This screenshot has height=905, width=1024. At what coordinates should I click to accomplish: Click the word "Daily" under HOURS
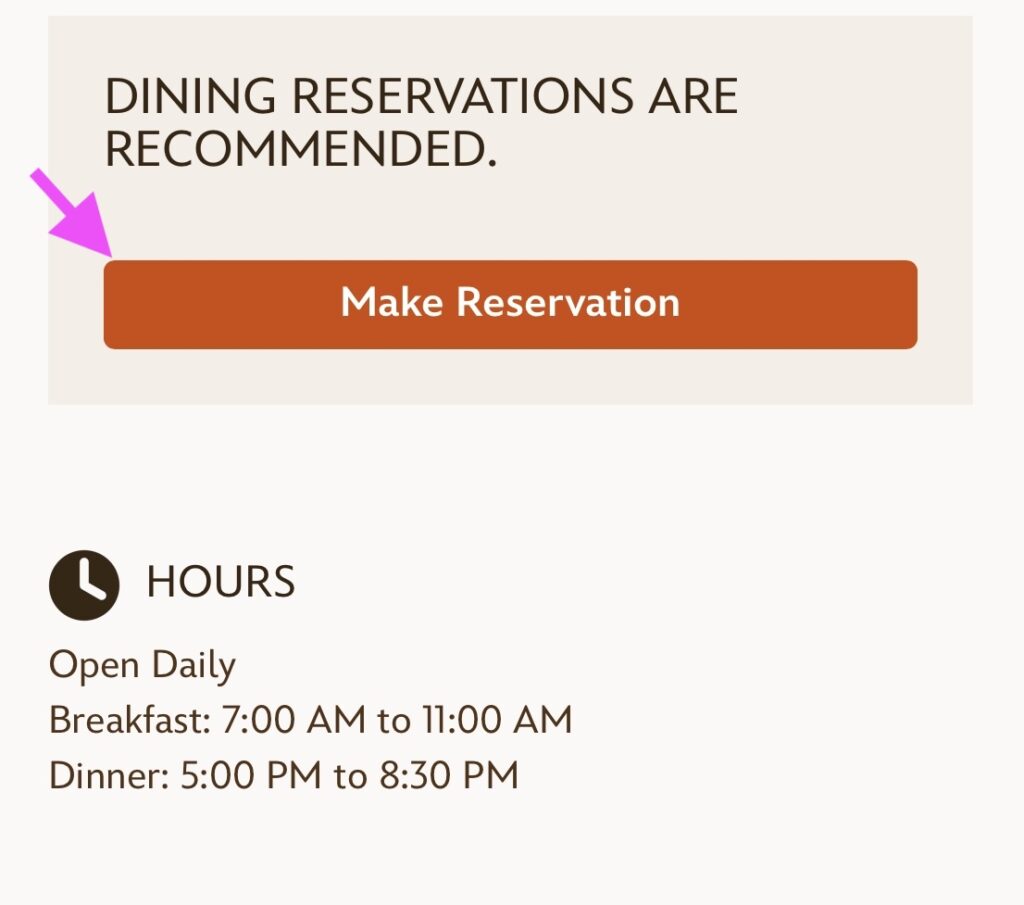[193, 666]
